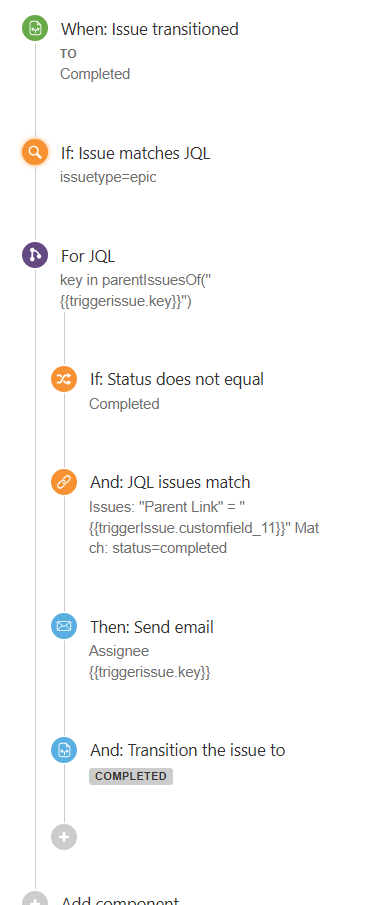Open the Then: Send email action
Image resolution: width=392 pixels, height=905 pixels.
tap(152, 627)
